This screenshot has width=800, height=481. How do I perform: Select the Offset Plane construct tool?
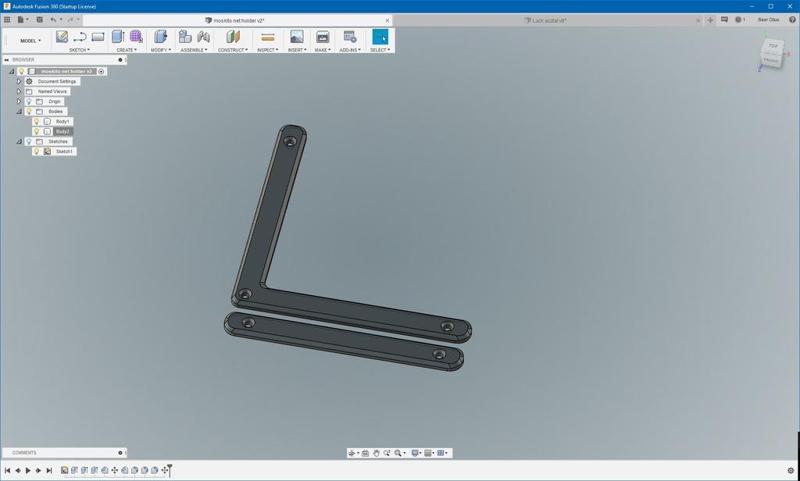[233, 37]
